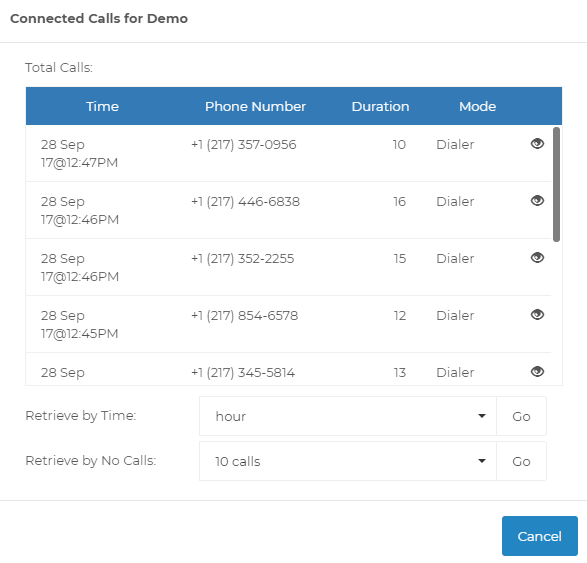This screenshot has height=563, width=587.
Task: Select the Time column header
Action: (102, 106)
